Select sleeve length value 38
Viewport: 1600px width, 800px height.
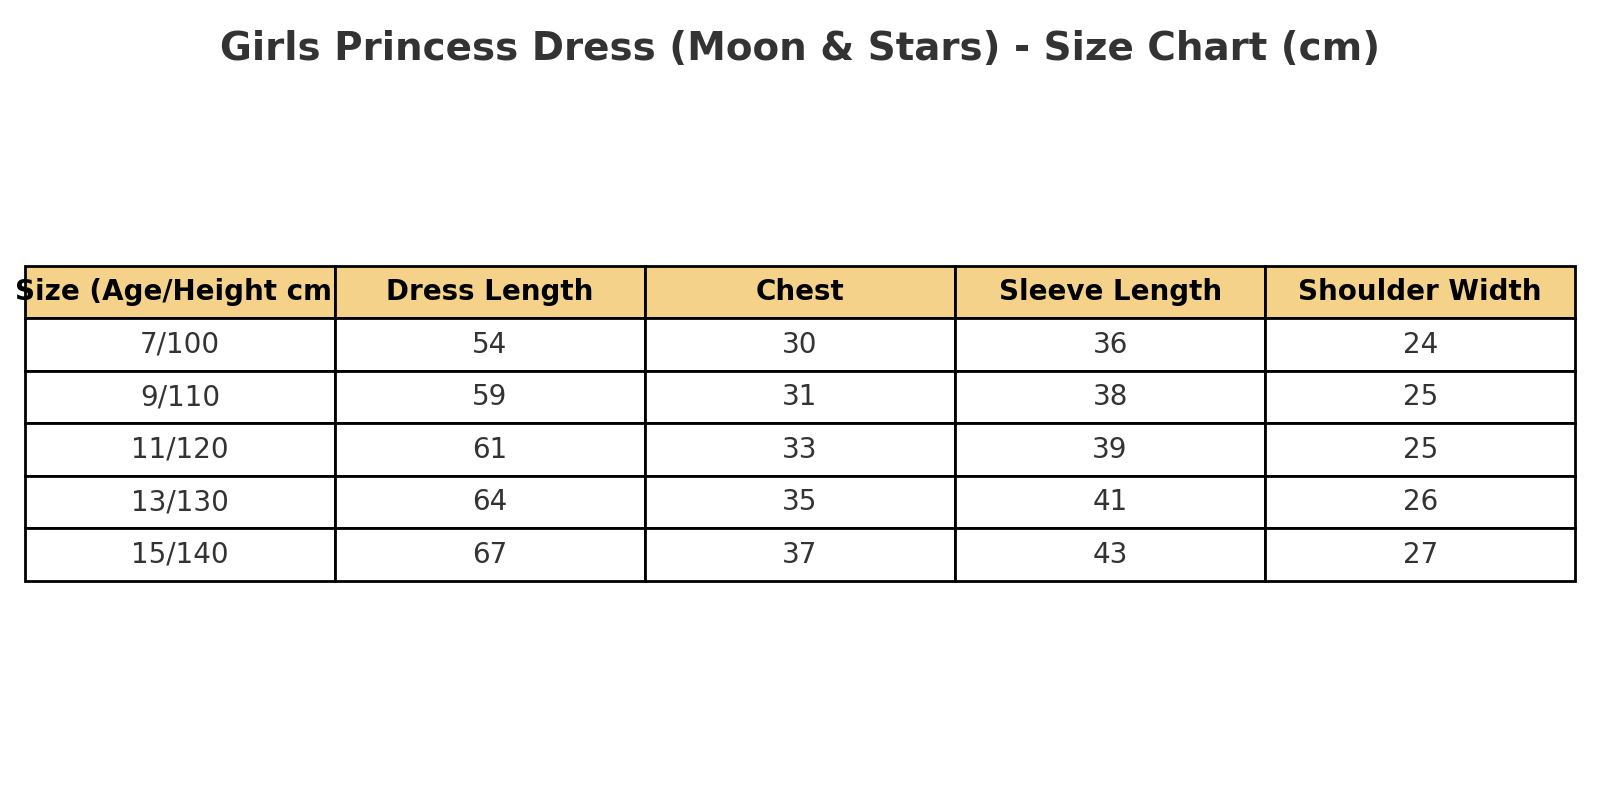[1109, 397]
